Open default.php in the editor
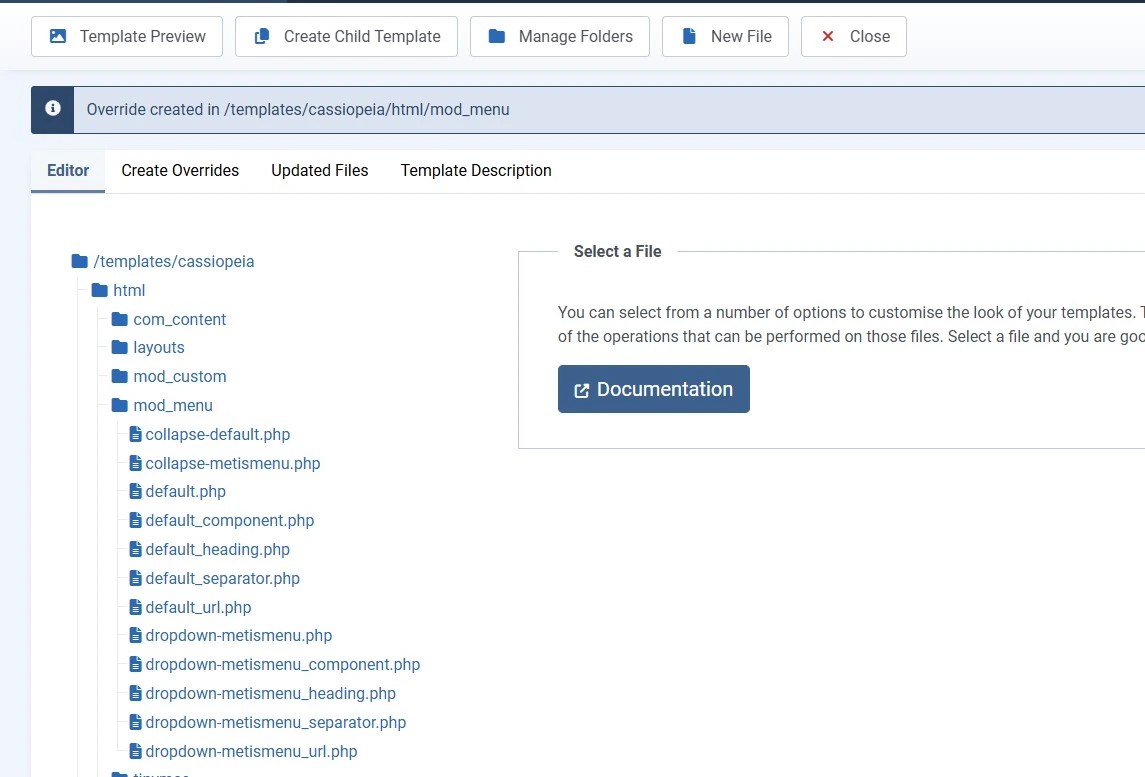 177,491
